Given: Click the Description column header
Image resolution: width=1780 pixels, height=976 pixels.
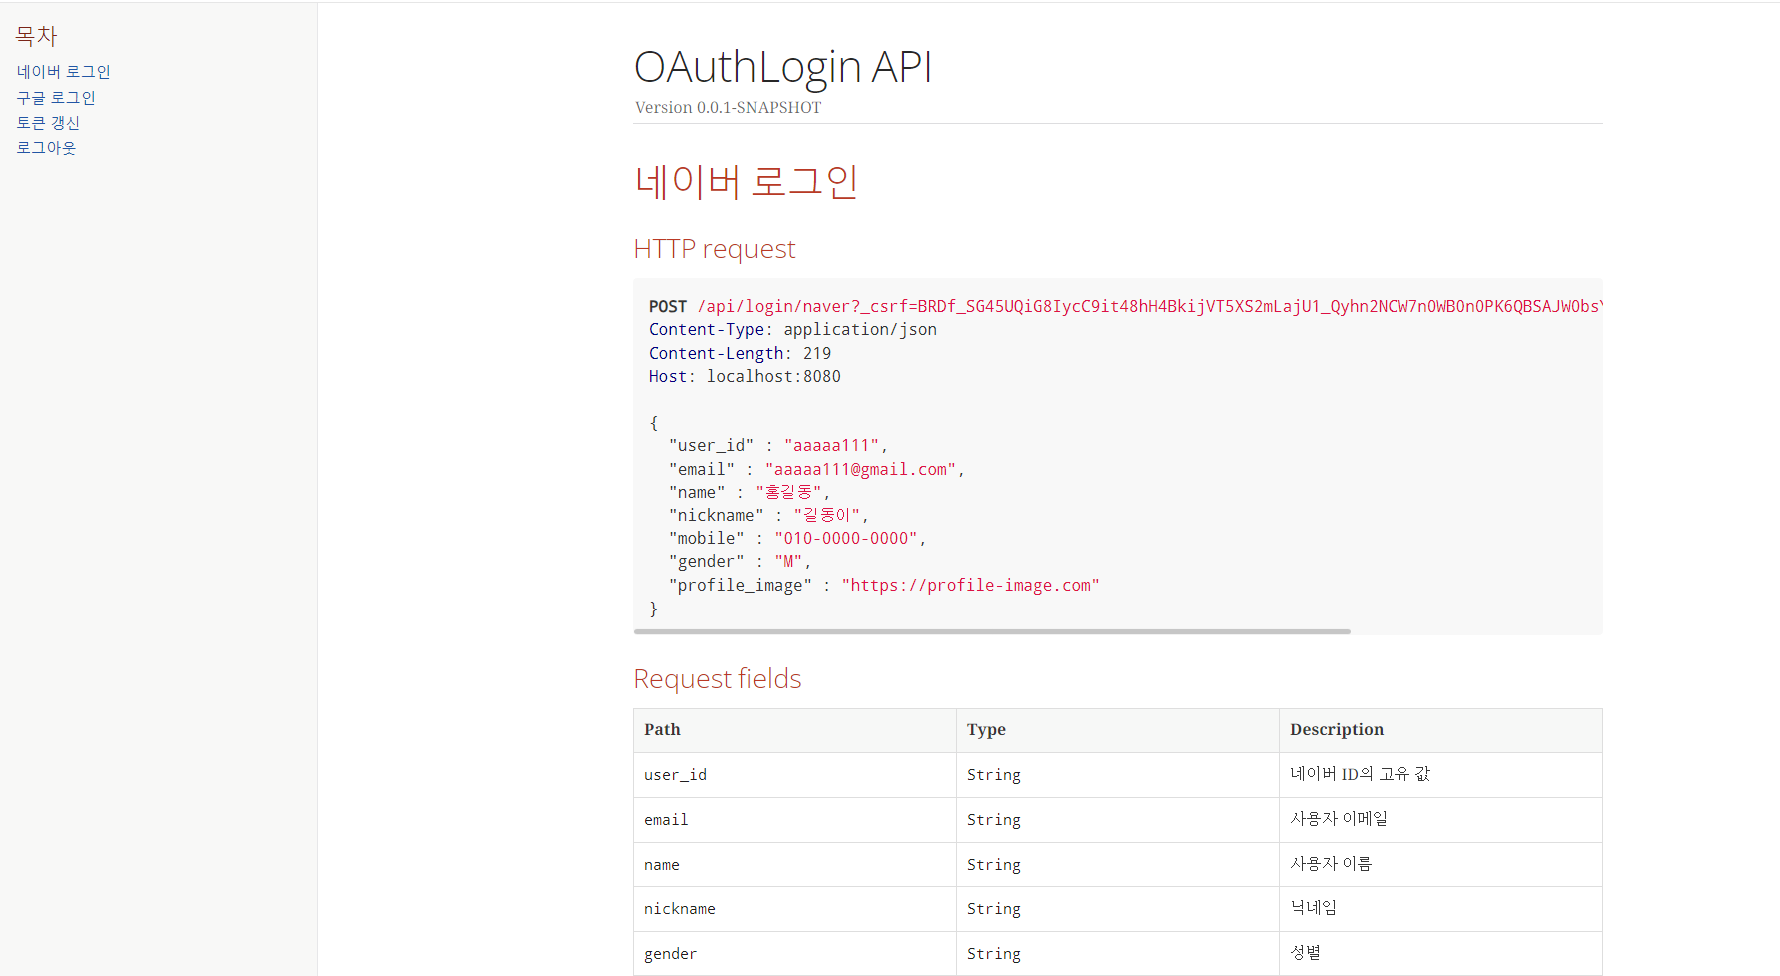Looking at the screenshot, I should (x=1441, y=730).
